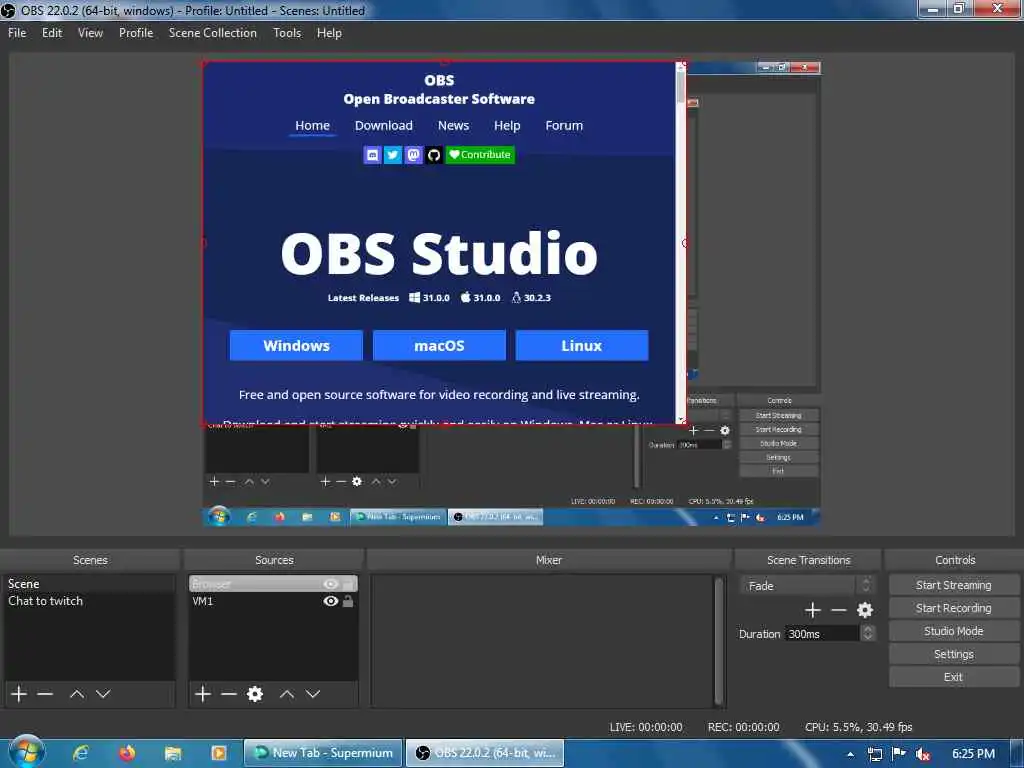Click the green Contribute button on the webpage
1024x768 pixels.
480,155
